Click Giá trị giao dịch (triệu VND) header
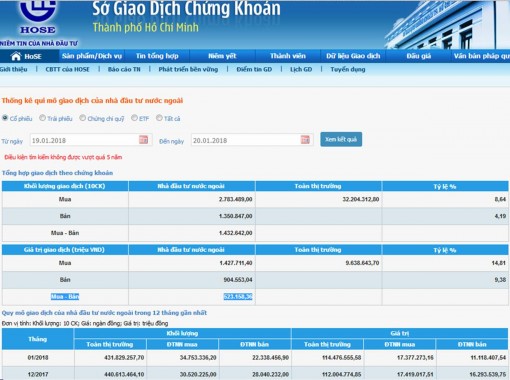The image size is (510, 380). click(x=65, y=250)
